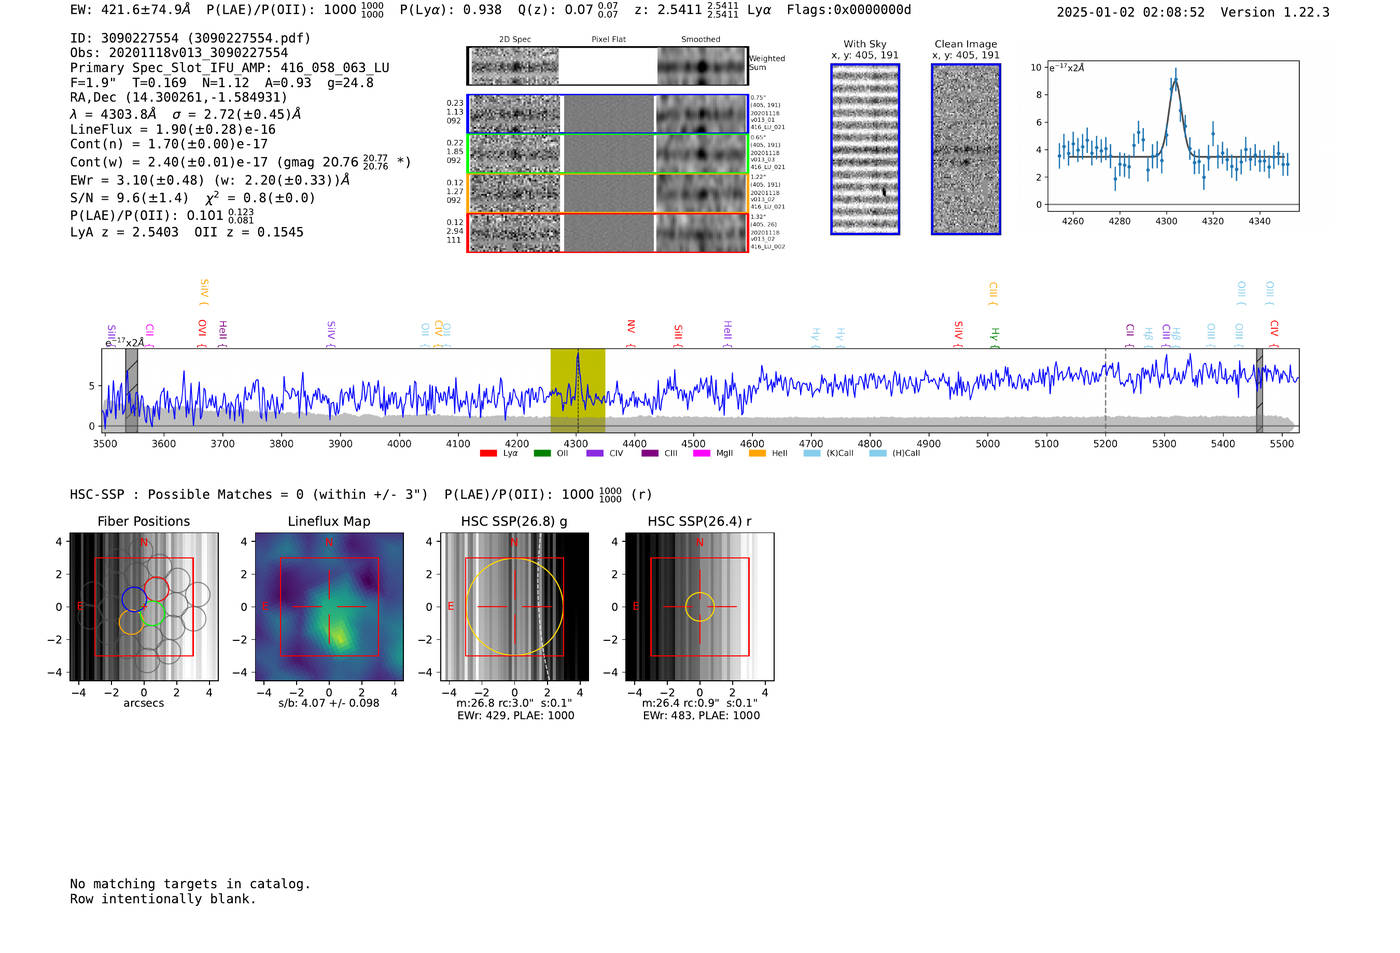Click the red fiber circle in Fiber Positions
1400x953 pixels.
pyautogui.click(x=157, y=589)
